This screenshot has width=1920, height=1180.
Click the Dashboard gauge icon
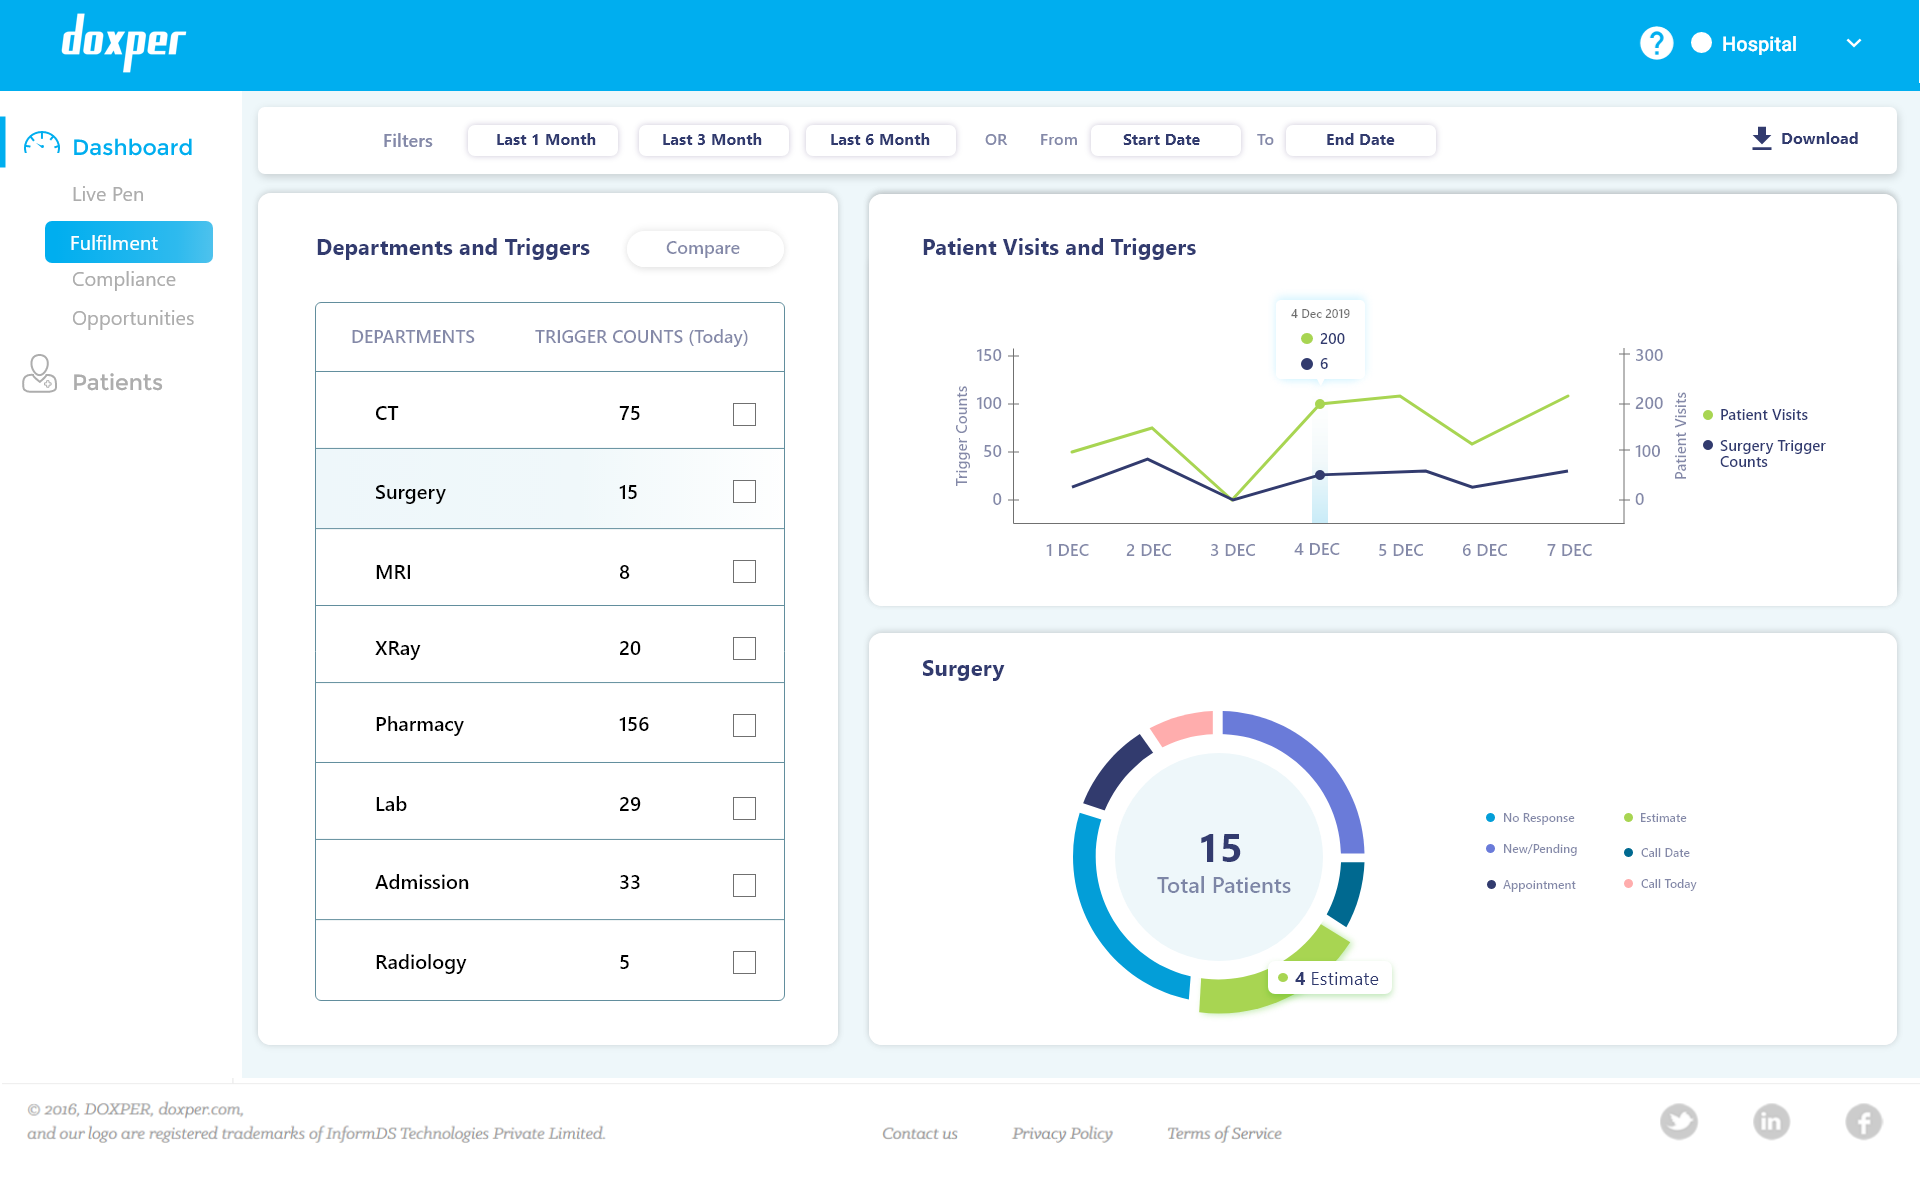42,145
